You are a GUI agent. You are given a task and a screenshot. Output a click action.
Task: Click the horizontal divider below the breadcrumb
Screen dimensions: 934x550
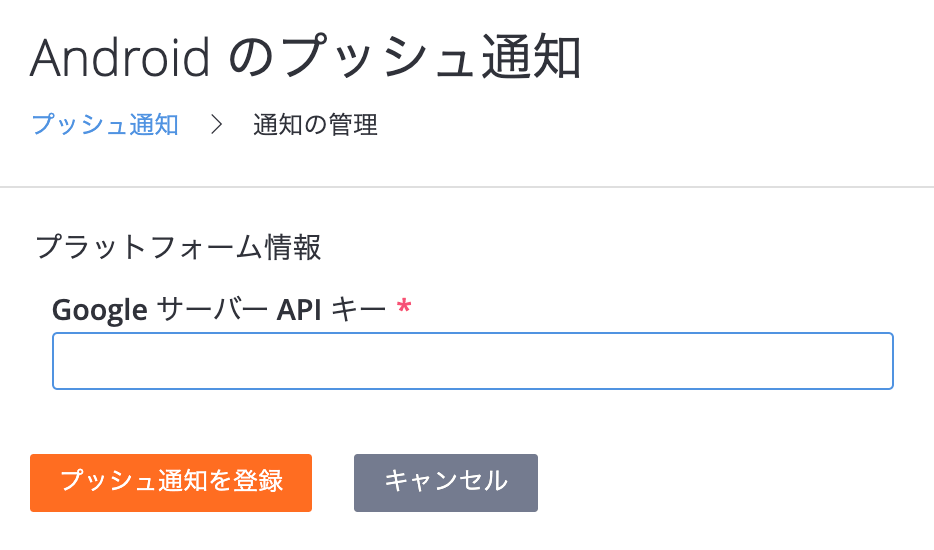tap(467, 187)
